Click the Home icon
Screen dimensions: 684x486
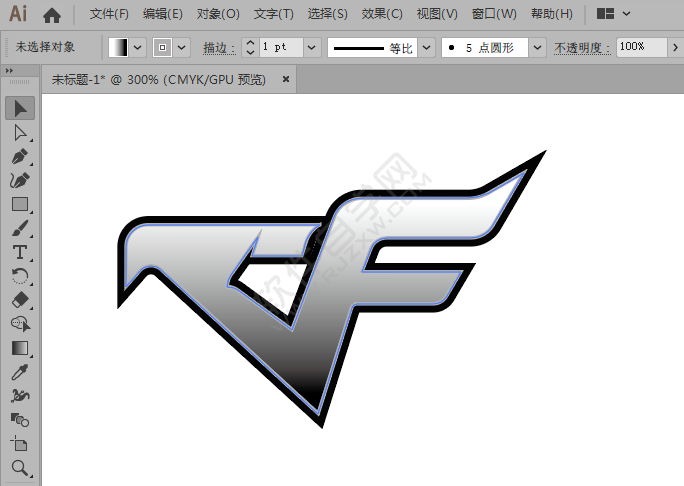52,15
